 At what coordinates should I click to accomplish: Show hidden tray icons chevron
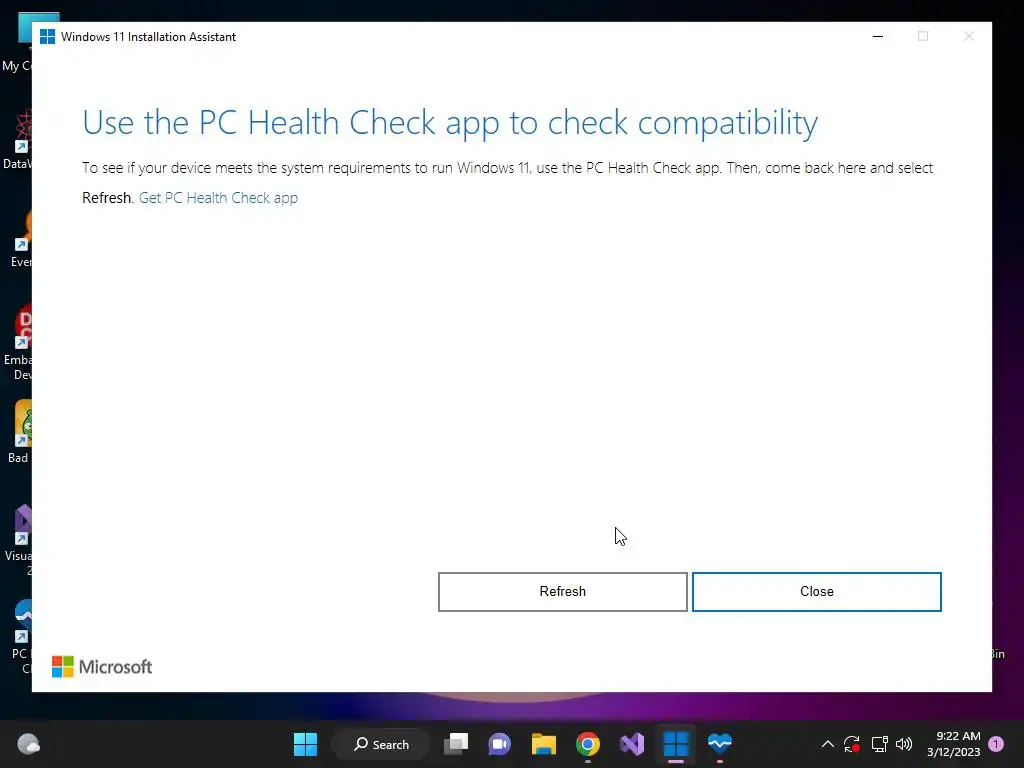tap(827, 744)
